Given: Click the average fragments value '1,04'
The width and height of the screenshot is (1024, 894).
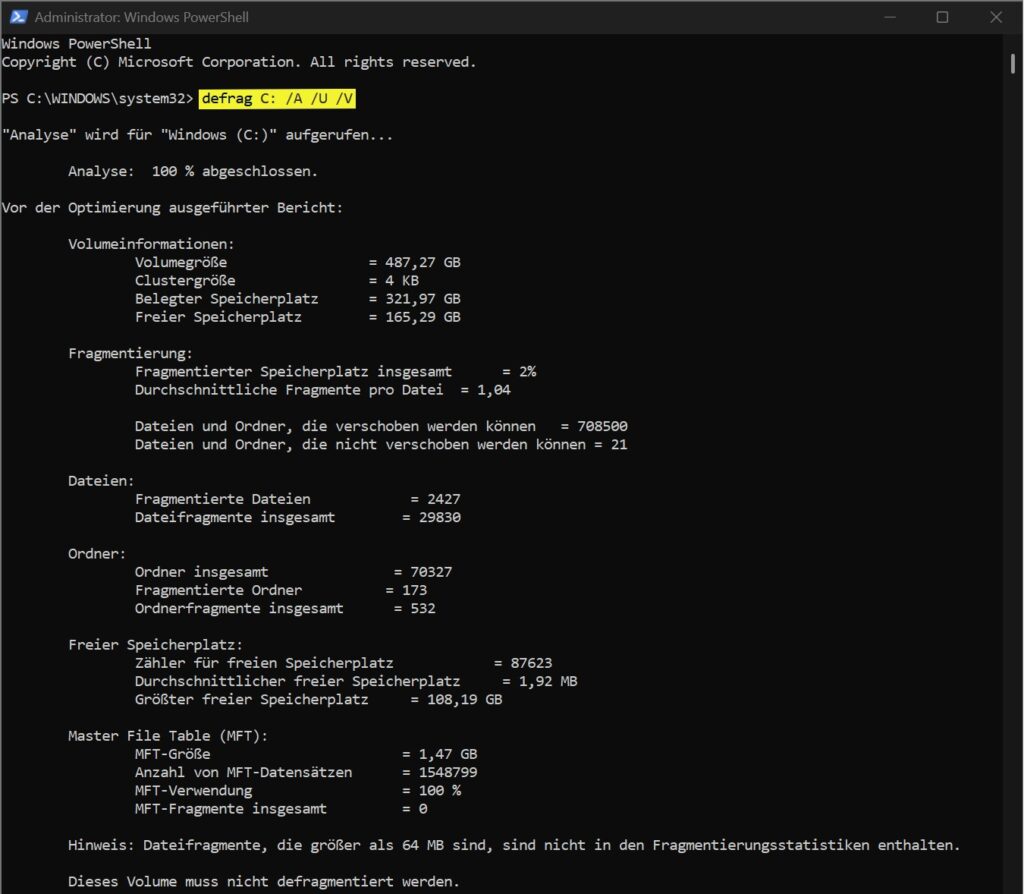Looking at the screenshot, I should click(x=494, y=390).
